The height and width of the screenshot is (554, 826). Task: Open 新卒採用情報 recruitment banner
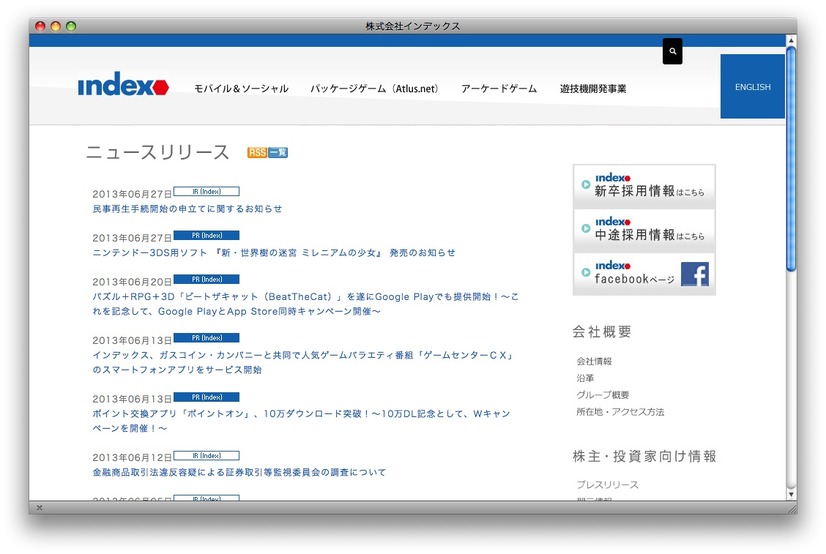[x=644, y=186]
